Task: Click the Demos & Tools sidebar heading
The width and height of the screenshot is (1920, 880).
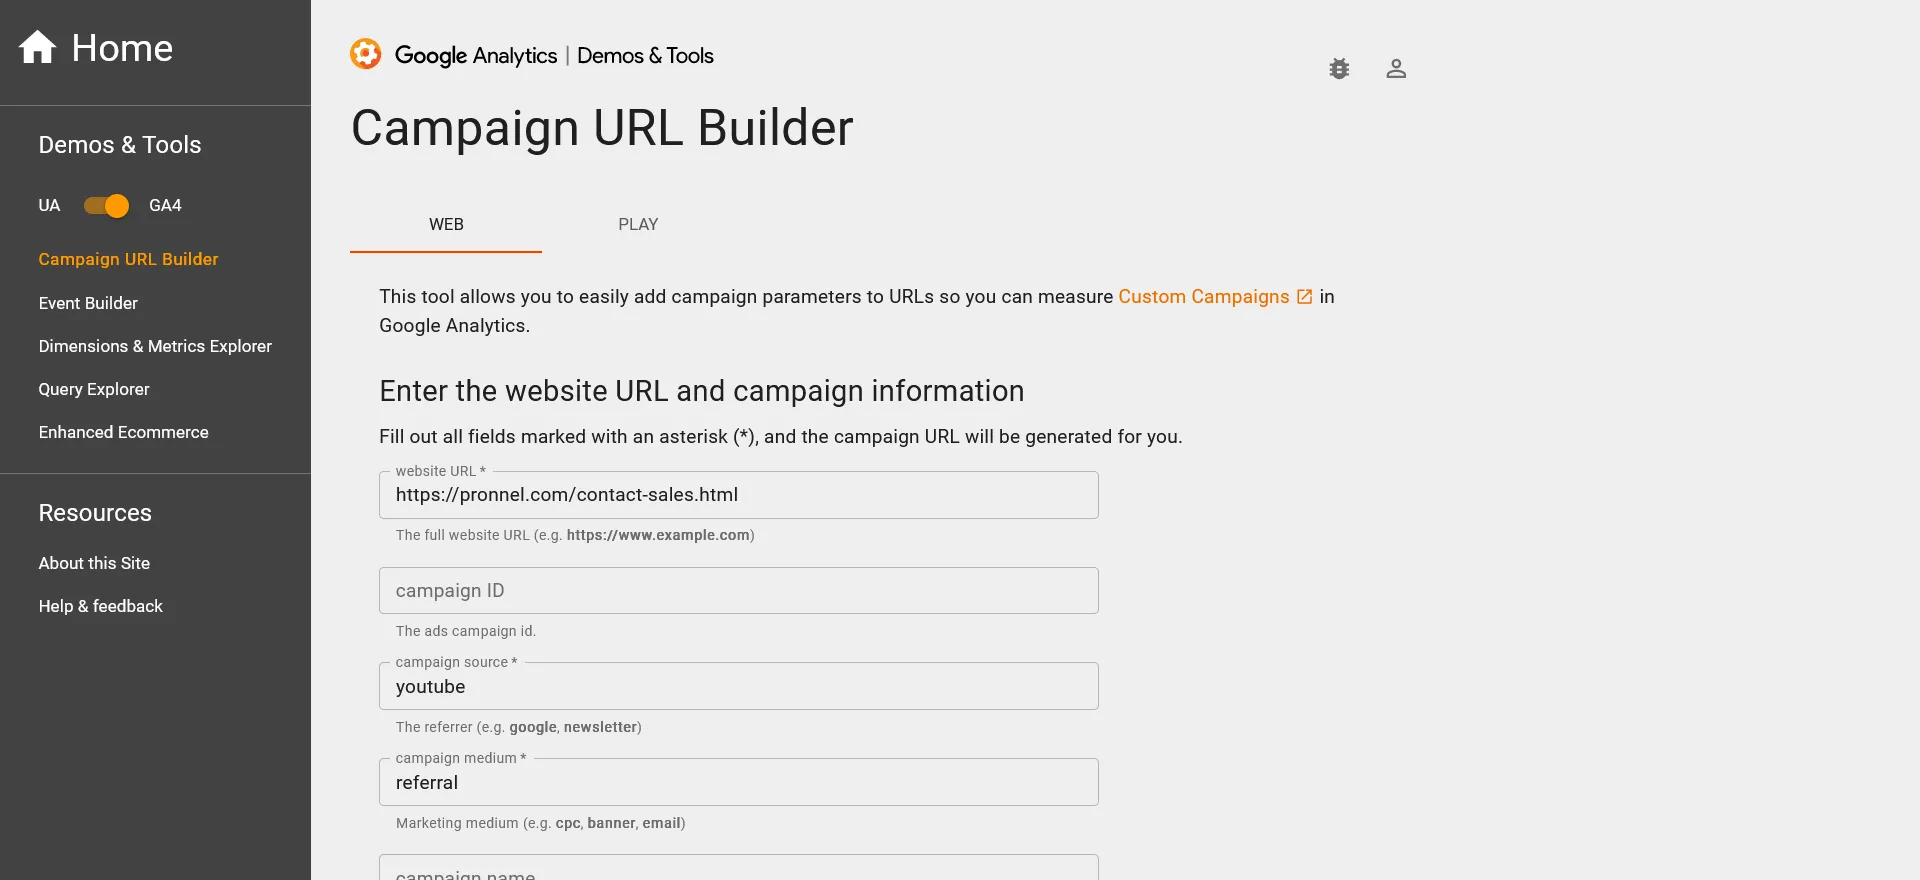Action: tap(120, 145)
